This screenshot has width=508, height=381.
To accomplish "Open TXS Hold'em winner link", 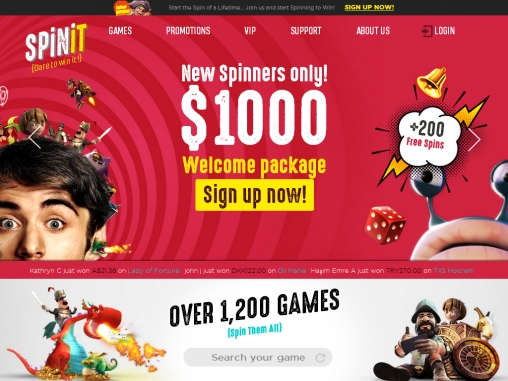I will 454,271.
